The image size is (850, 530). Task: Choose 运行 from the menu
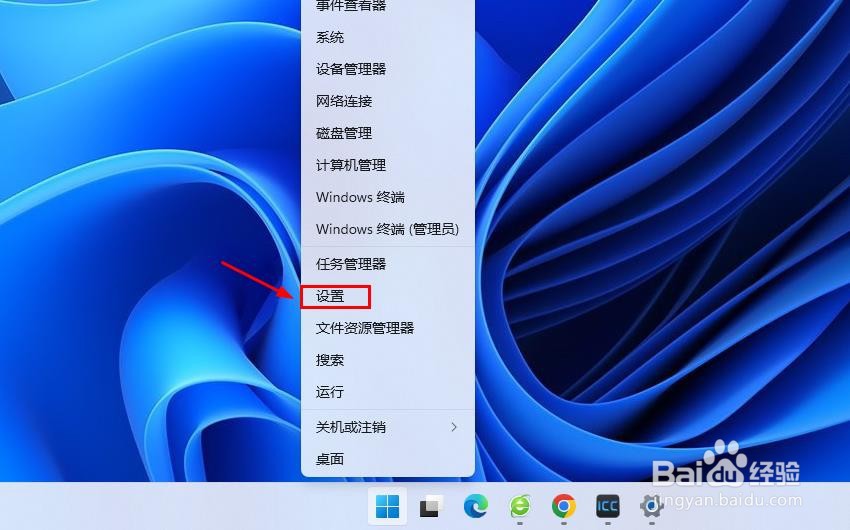coord(388,392)
